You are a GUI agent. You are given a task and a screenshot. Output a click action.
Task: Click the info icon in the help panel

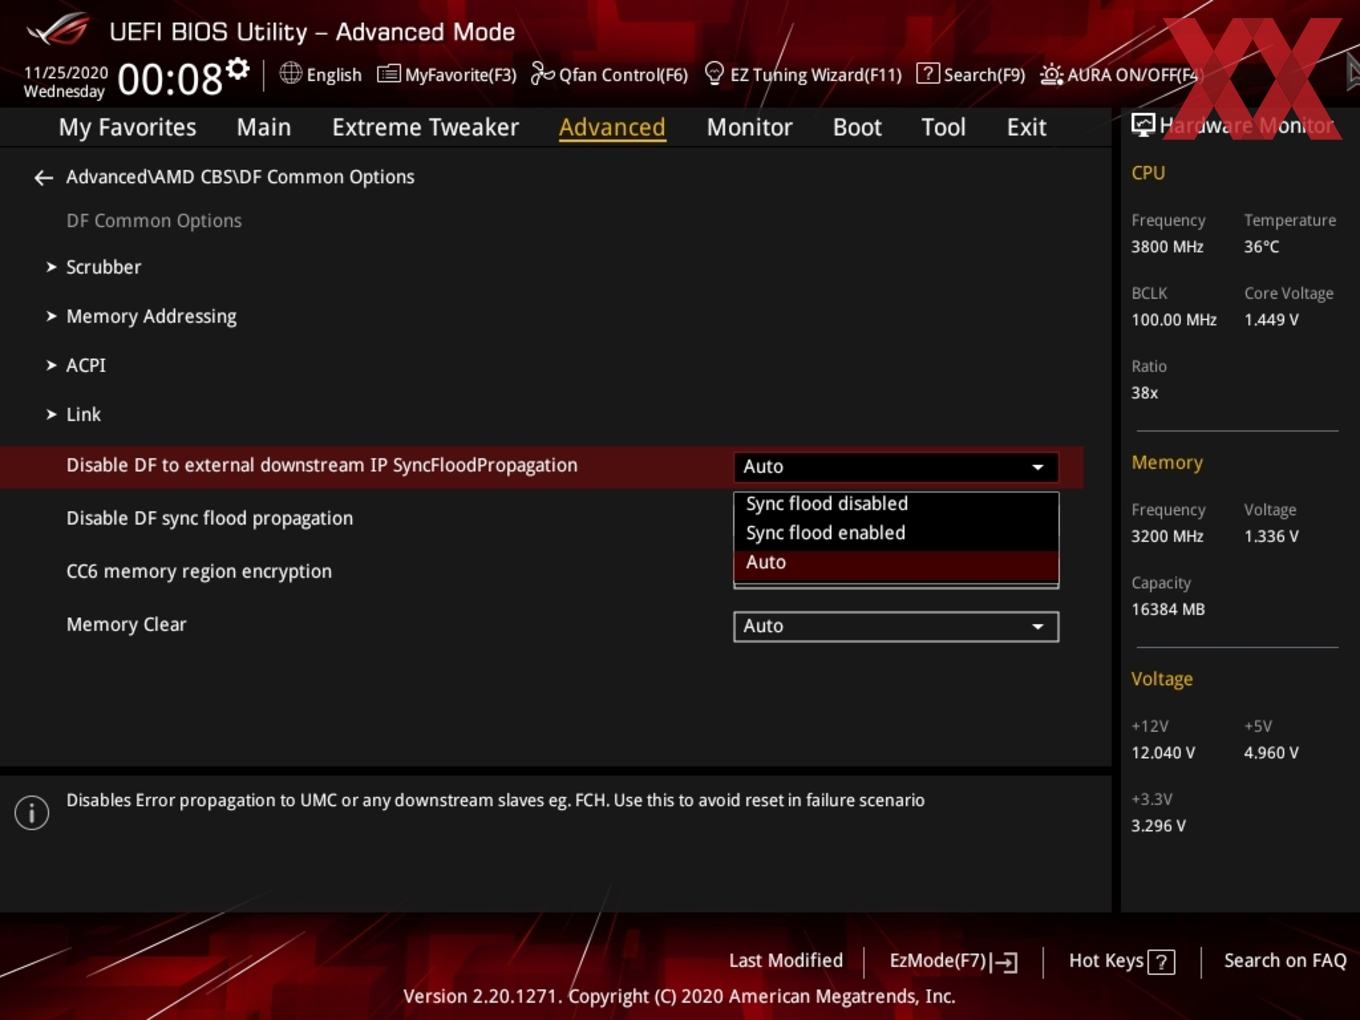pyautogui.click(x=32, y=813)
